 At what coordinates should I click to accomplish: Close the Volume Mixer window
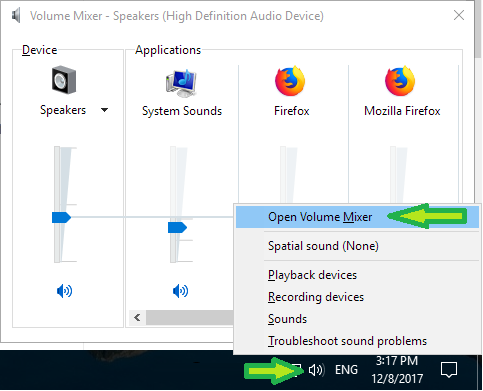click(459, 15)
